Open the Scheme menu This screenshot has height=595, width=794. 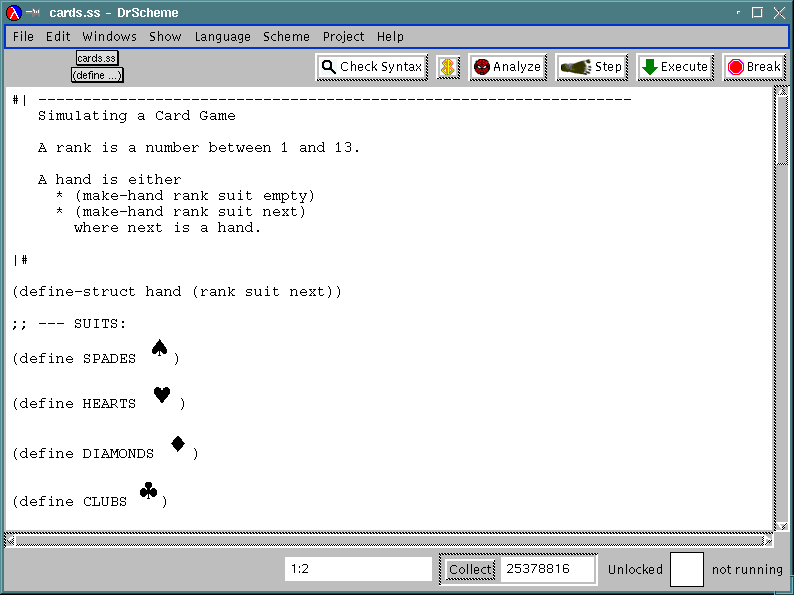point(286,36)
